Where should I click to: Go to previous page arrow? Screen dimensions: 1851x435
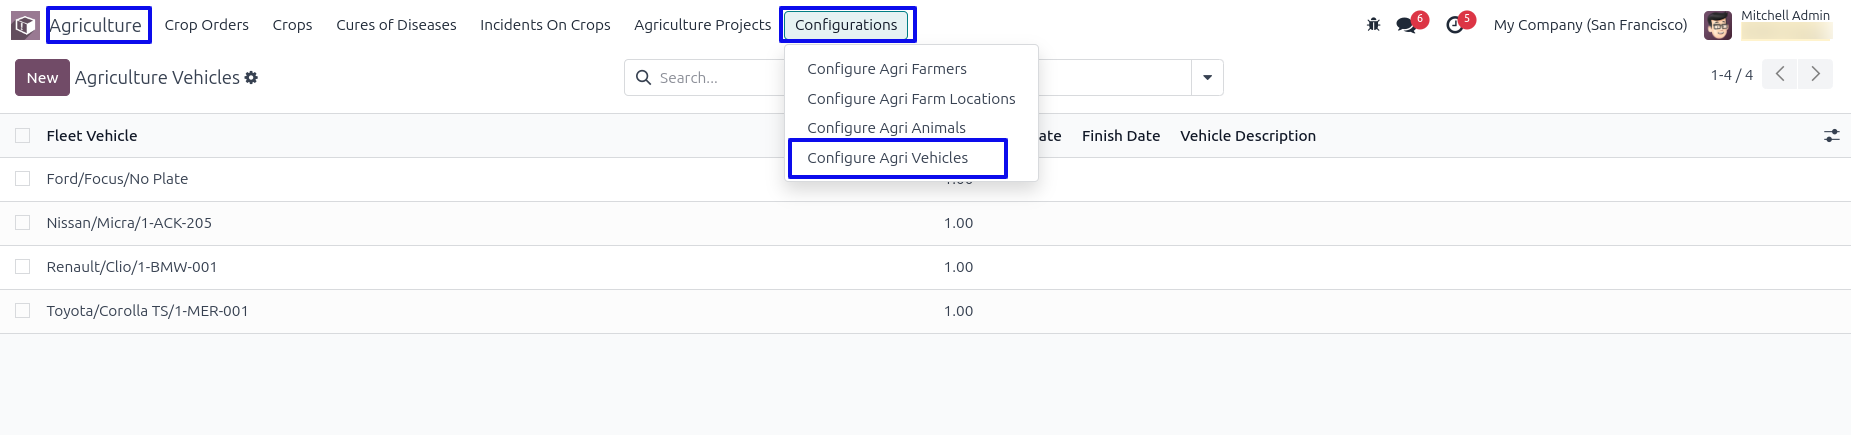[1780, 75]
